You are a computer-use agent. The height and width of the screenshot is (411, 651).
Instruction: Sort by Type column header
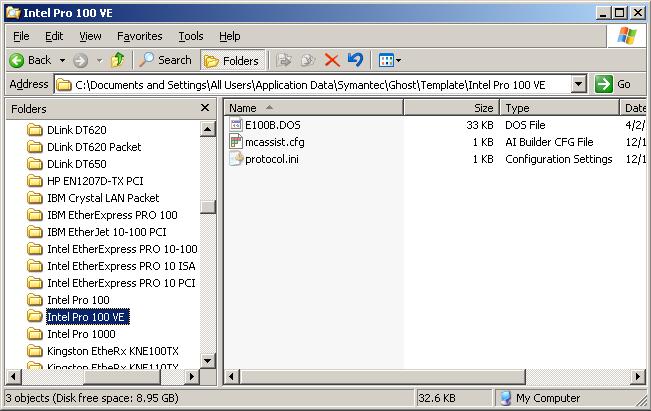[x=559, y=108]
